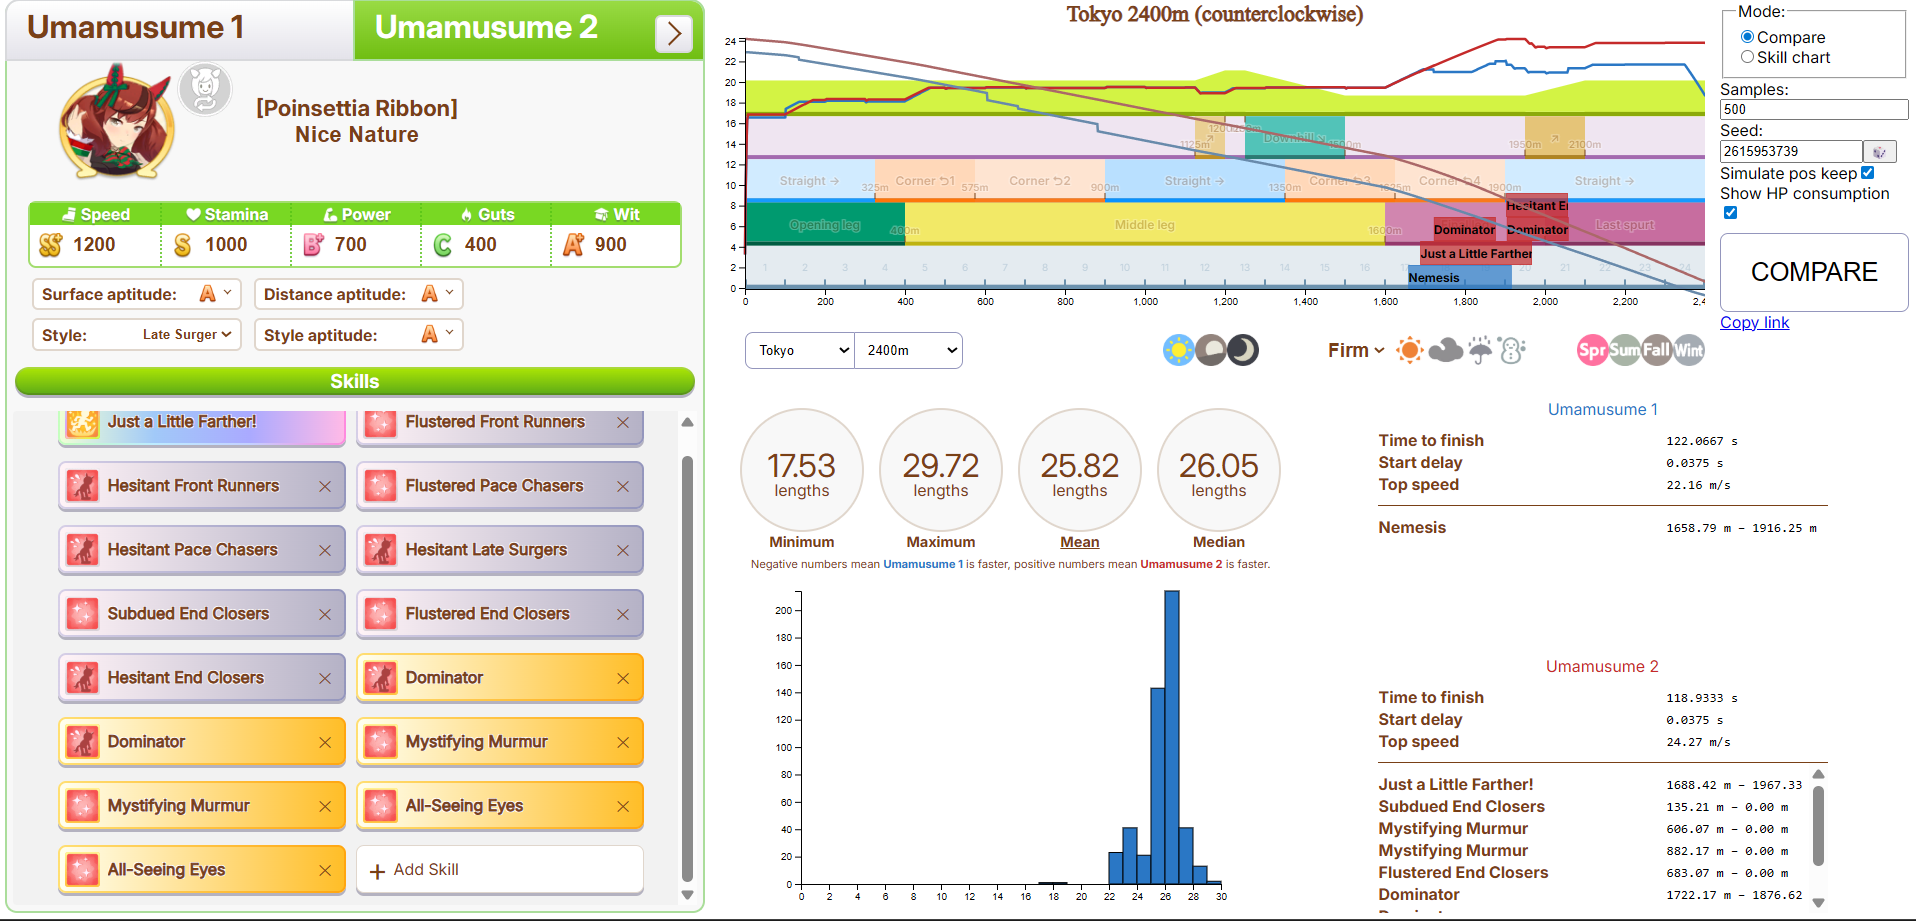The image size is (1916, 921).
Task: Choose snowy snowman weather icon
Action: click(1512, 350)
